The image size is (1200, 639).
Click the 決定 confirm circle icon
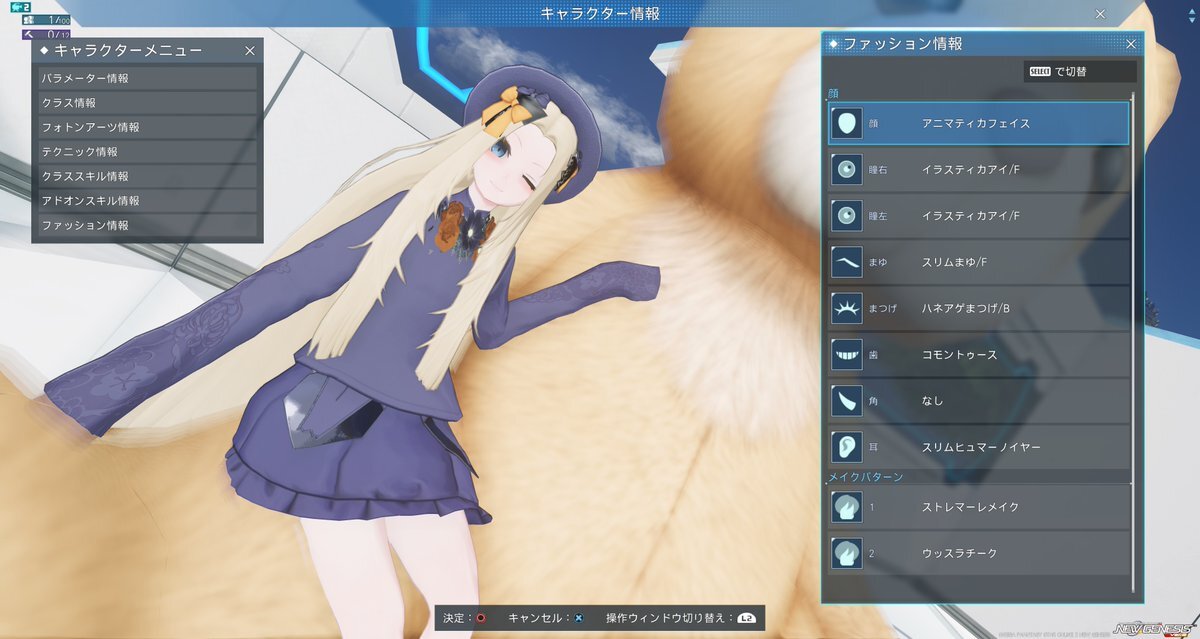481,618
